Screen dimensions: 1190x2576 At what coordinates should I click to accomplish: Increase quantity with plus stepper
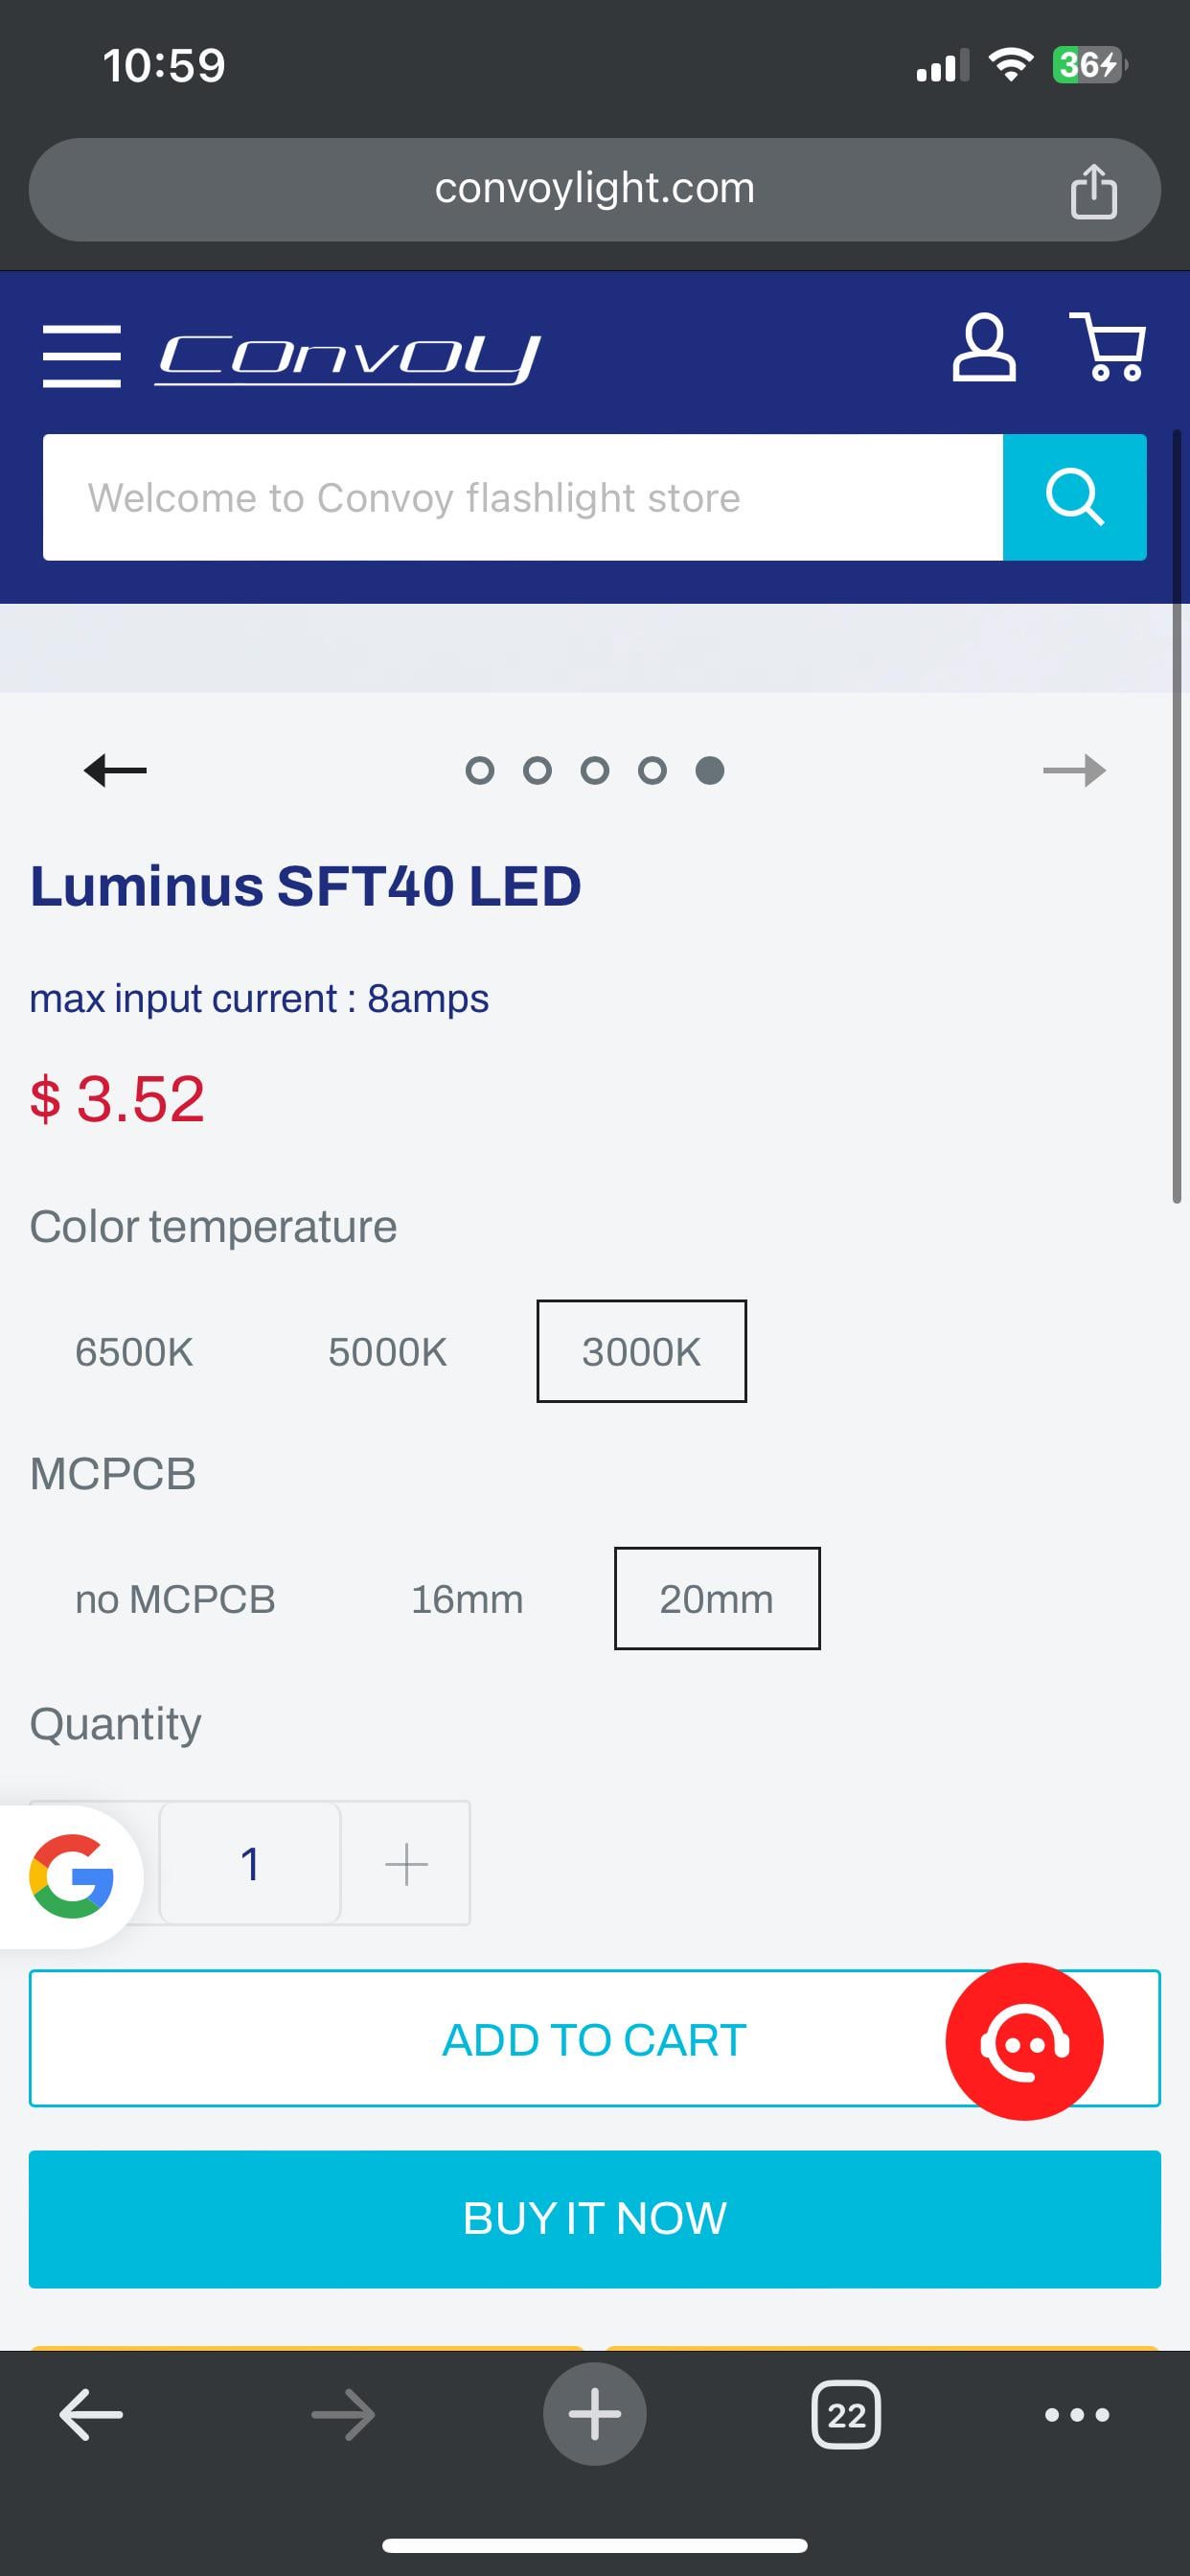[x=406, y=1864]
